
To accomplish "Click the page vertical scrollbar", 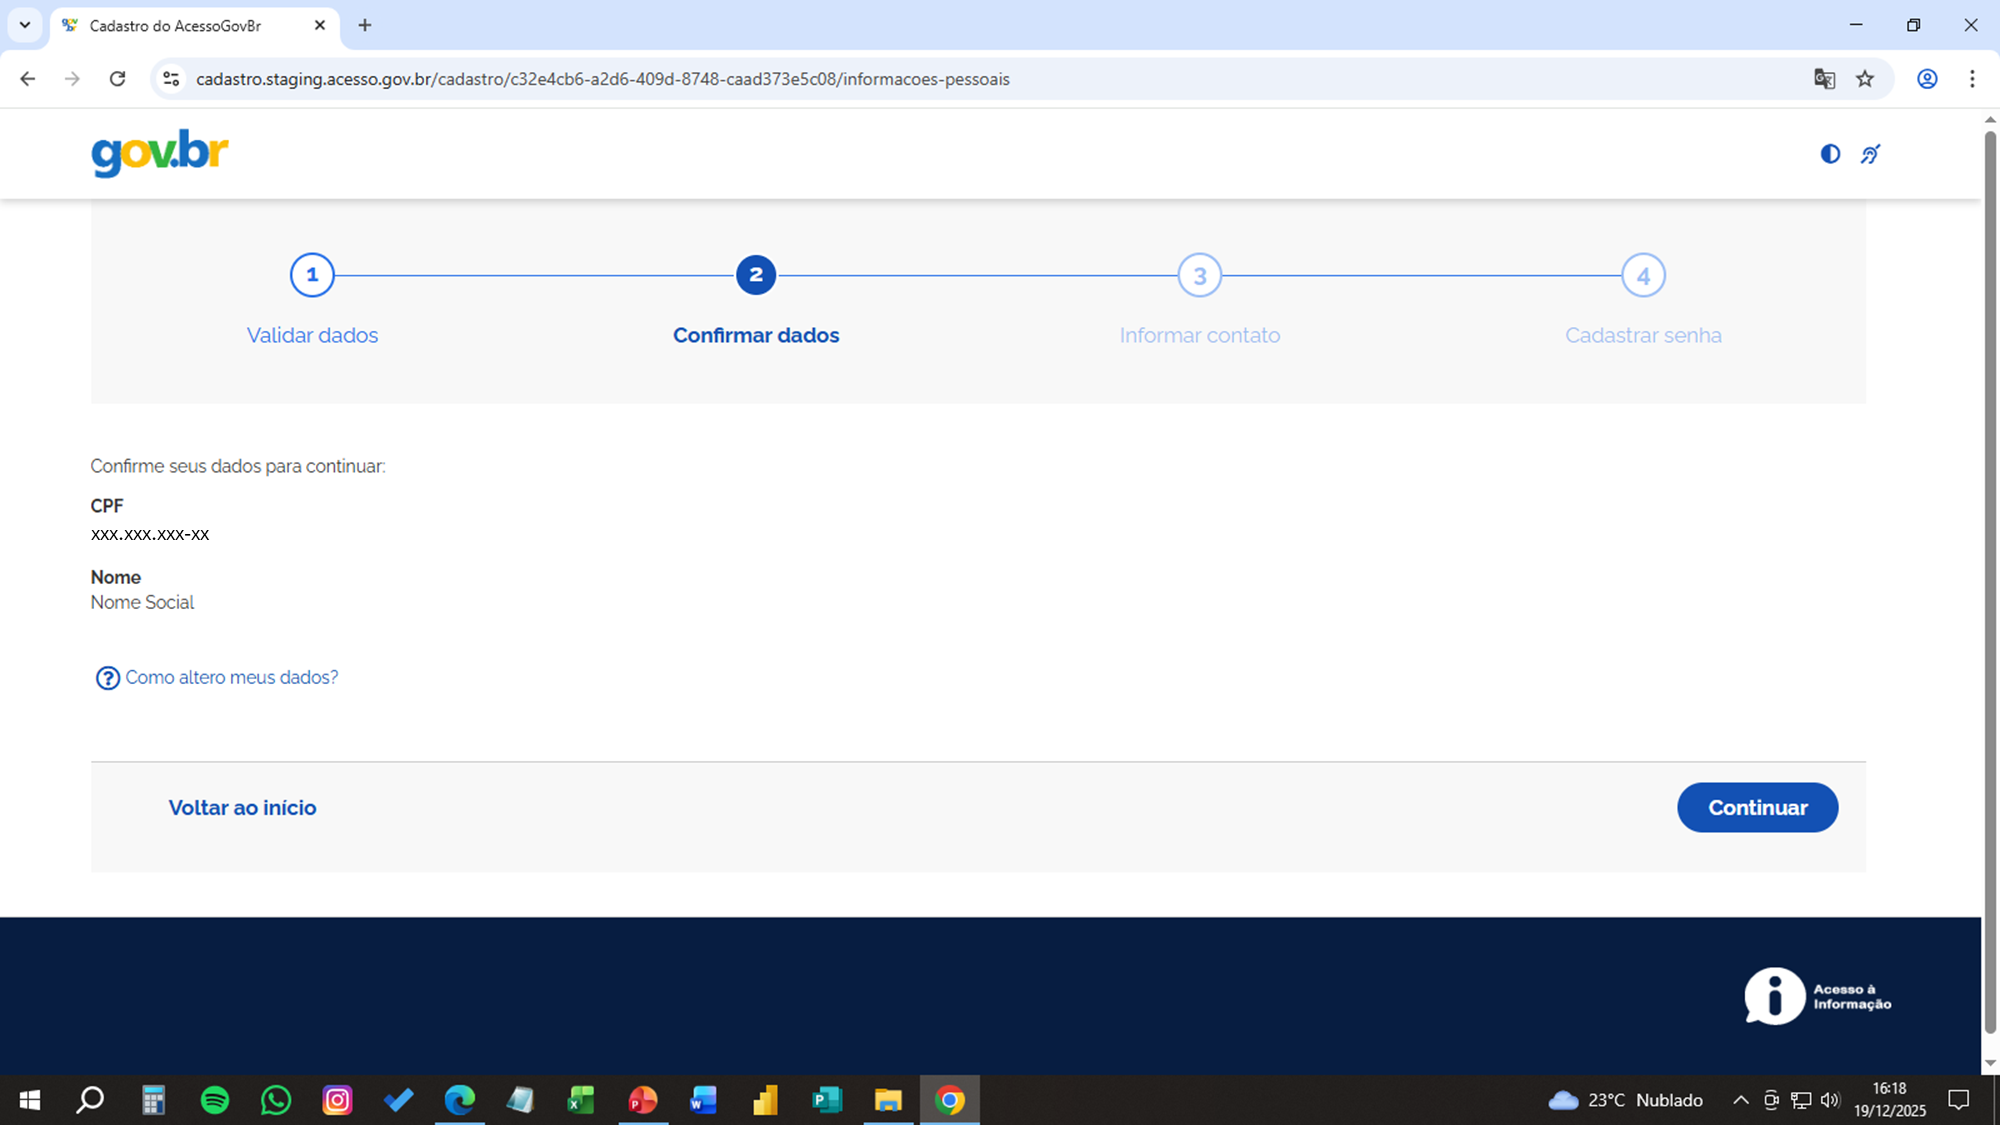I will click(1990, 580).
